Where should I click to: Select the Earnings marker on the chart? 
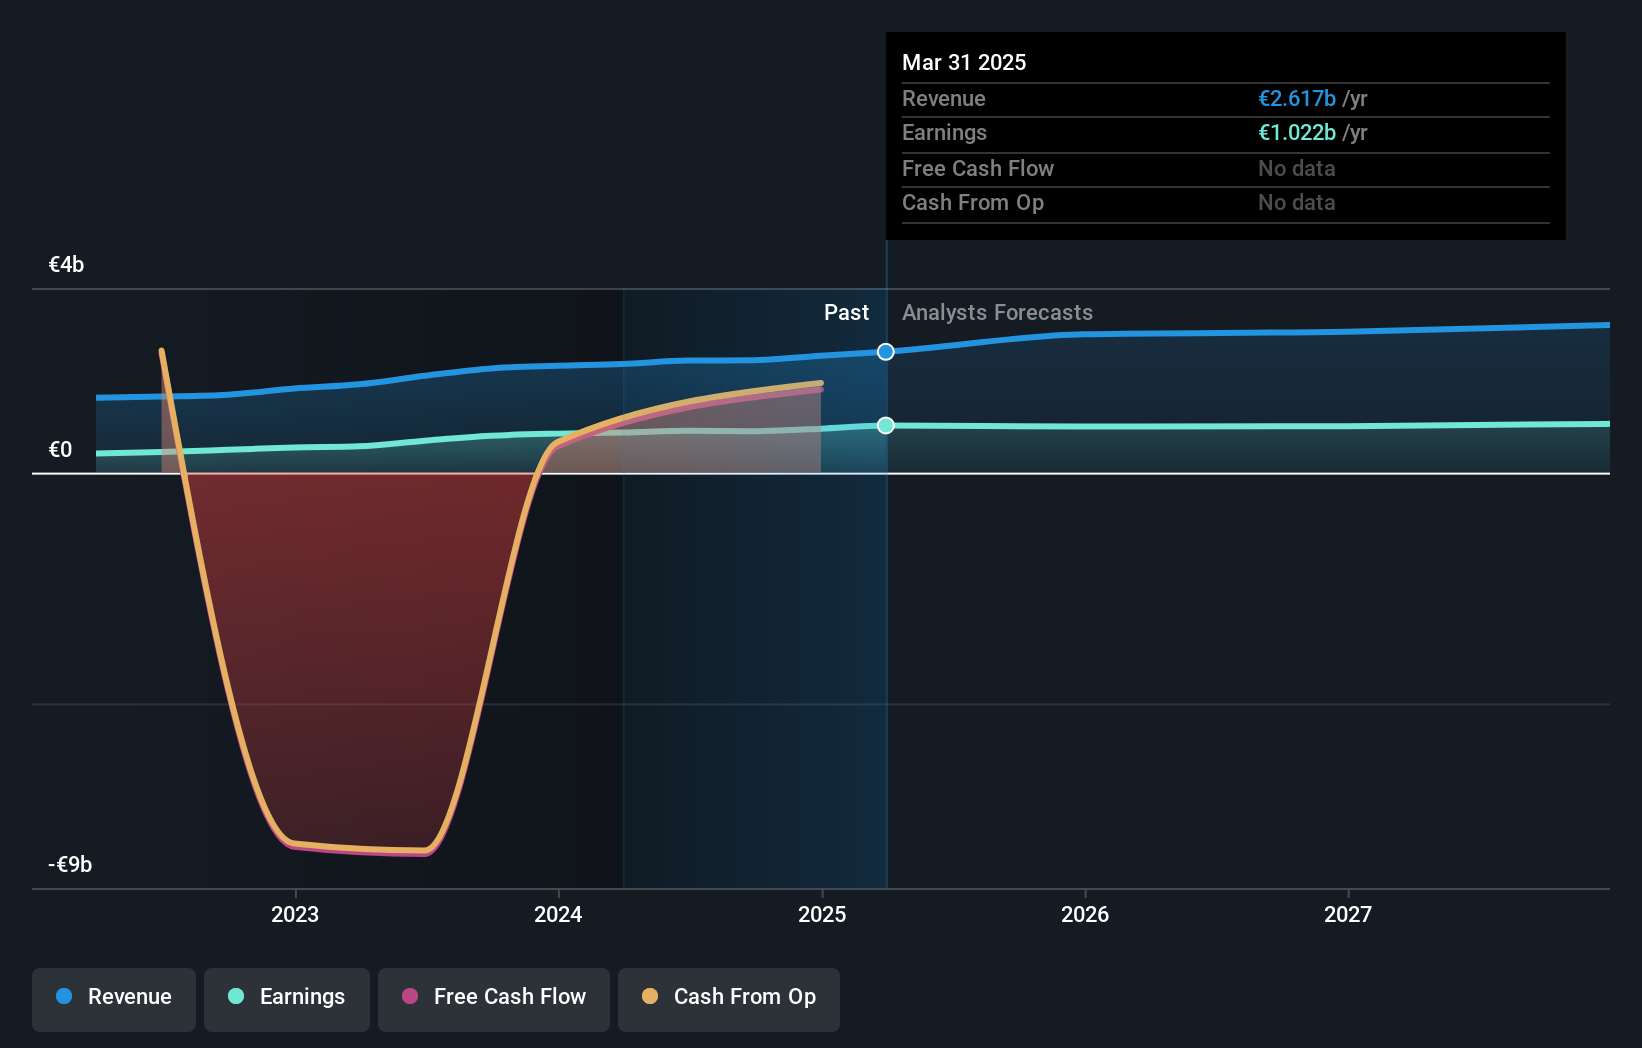pos(884,425)
